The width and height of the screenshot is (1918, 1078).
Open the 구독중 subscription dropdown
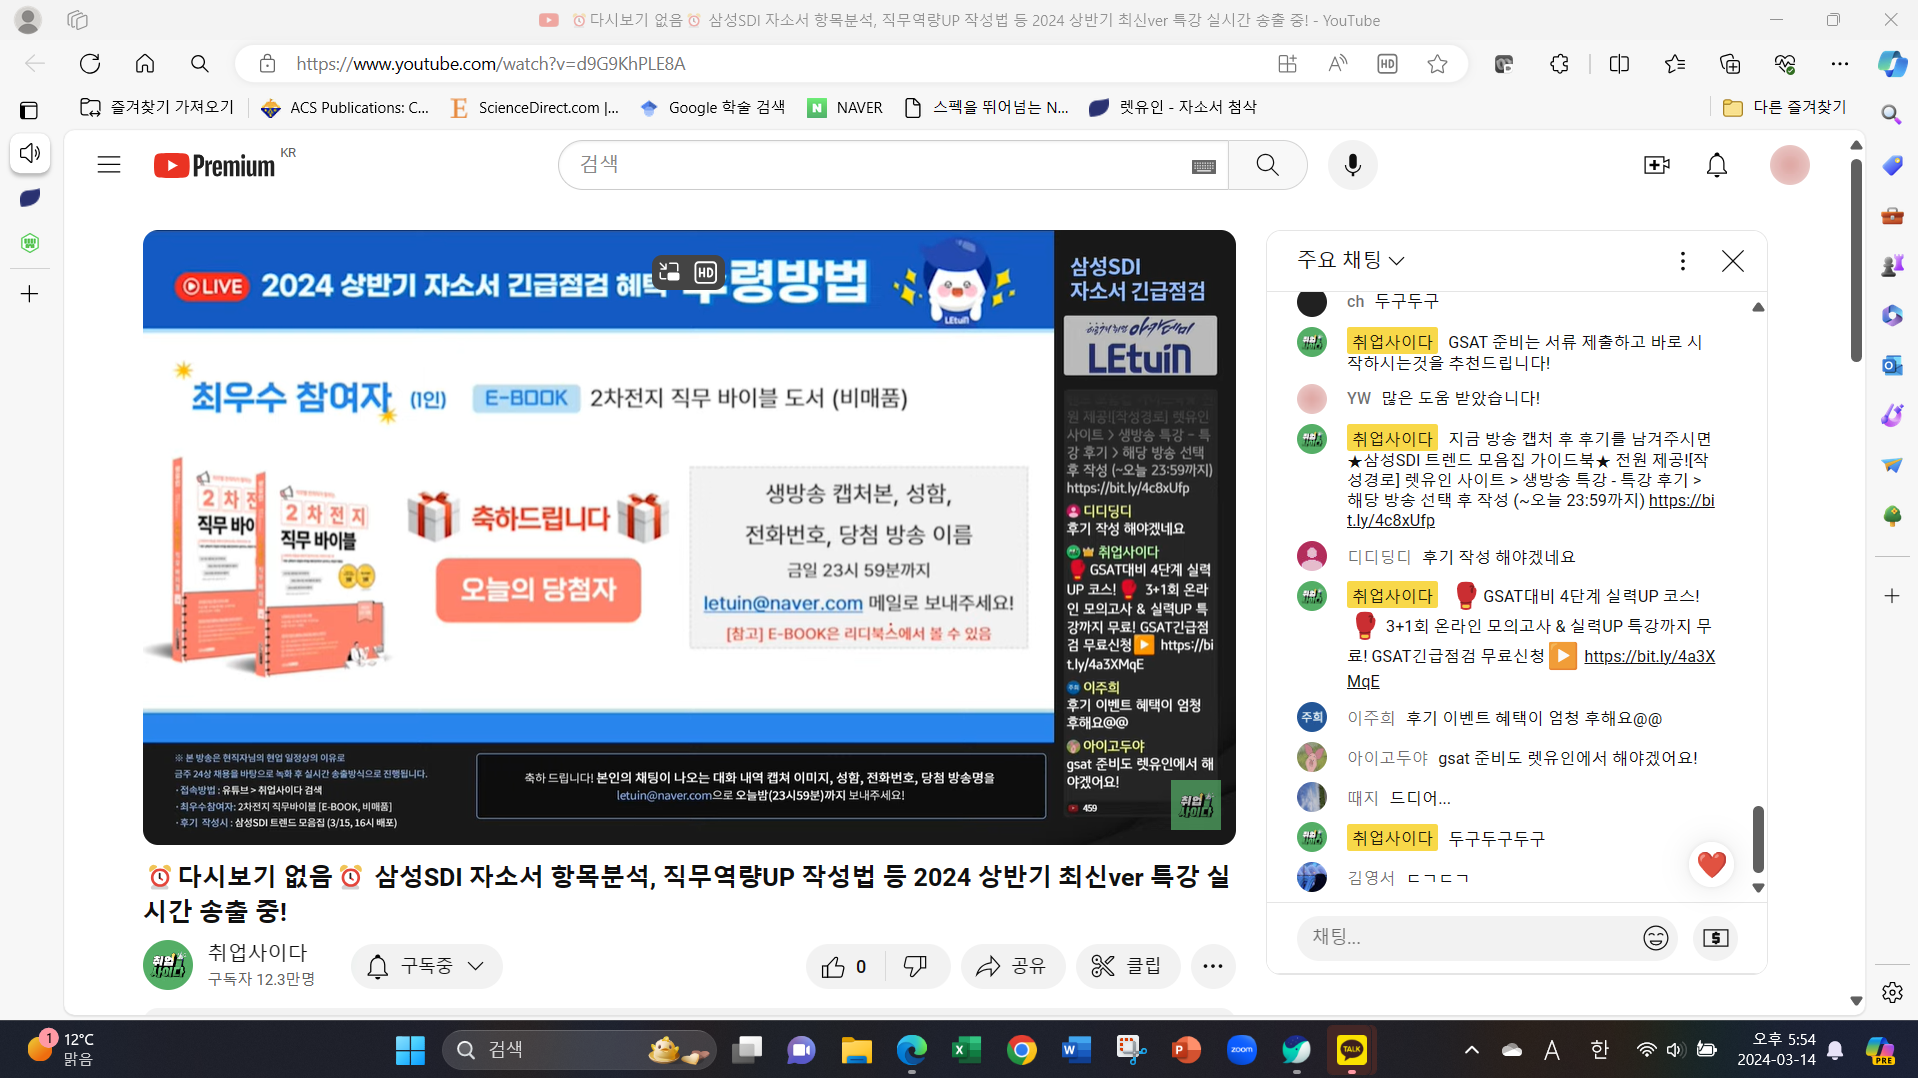(426, 966)
